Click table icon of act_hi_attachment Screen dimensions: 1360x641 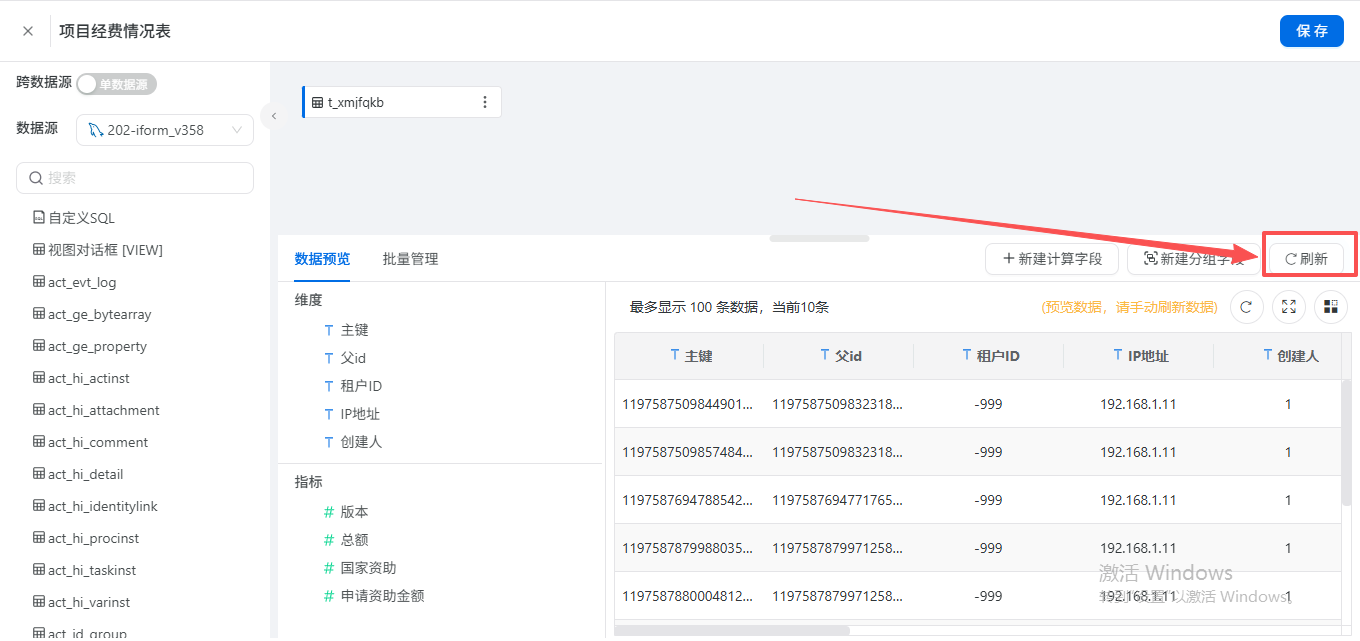[x=39, y=410]
